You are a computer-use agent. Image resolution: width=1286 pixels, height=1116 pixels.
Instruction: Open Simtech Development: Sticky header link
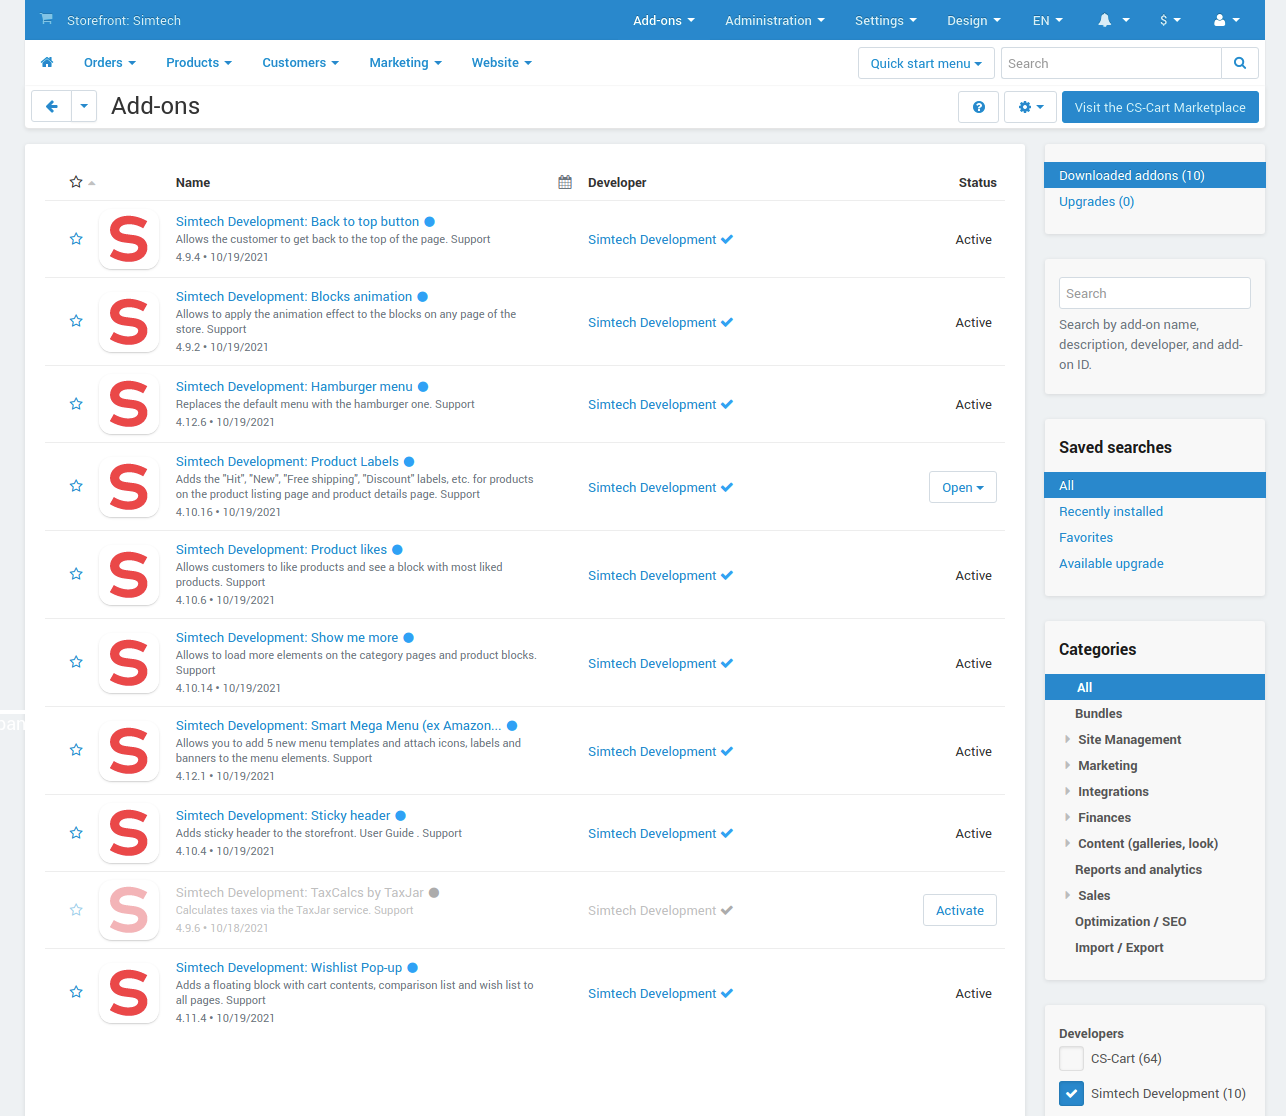[x=283, y=815]
